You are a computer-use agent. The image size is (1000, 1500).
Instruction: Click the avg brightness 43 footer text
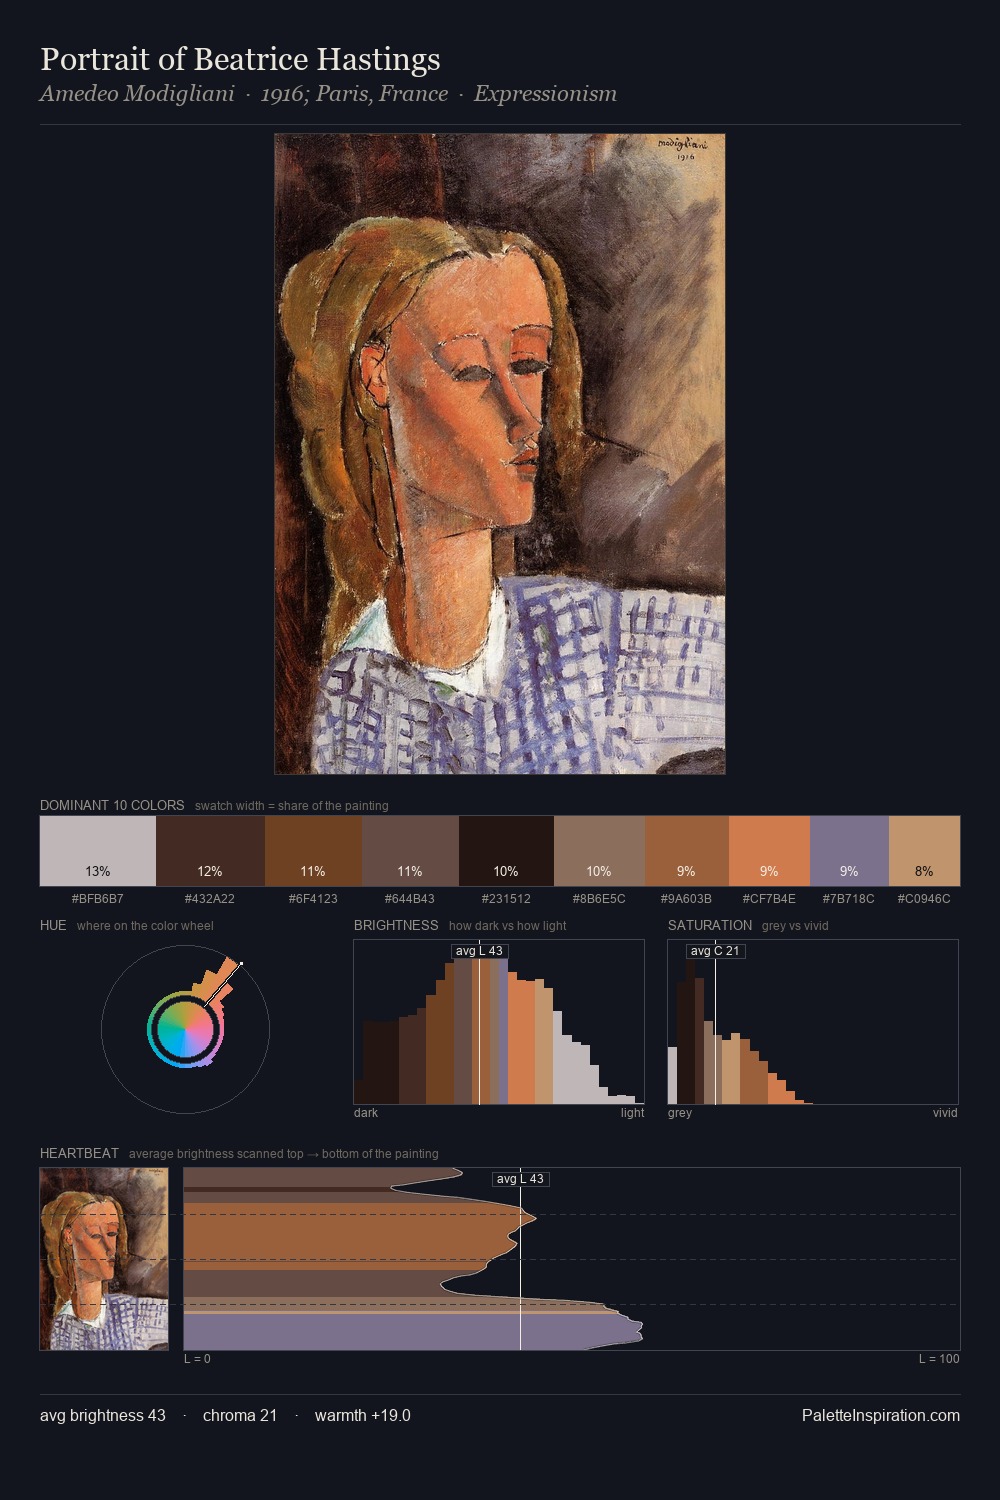pyautogui.click(x=103, y=1415)
